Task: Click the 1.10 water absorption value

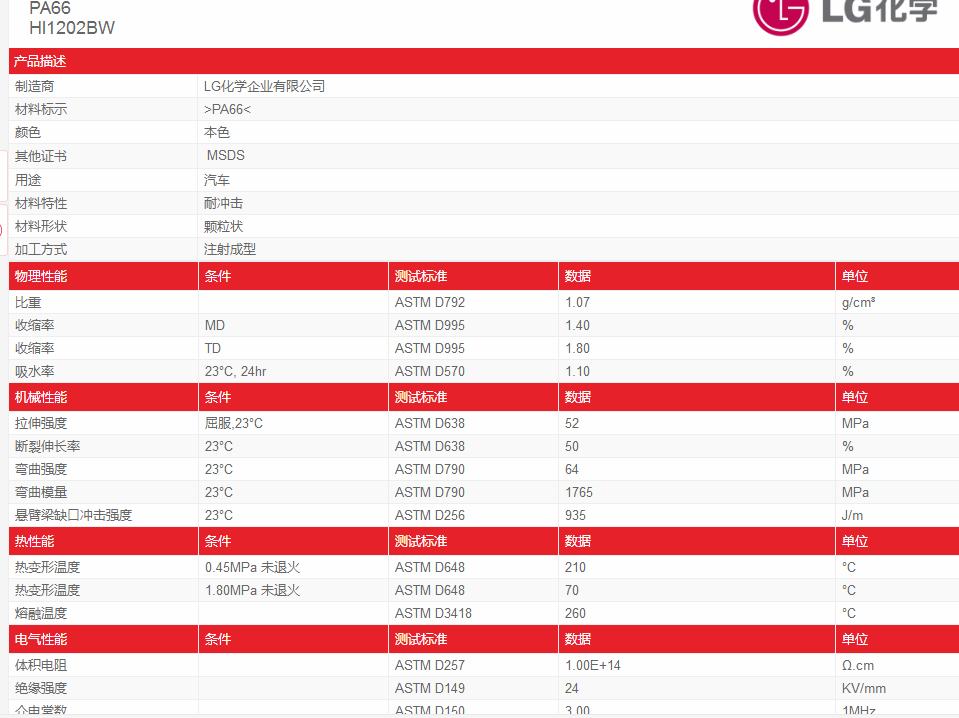Action: pyautogui.click(x=577, y=371)
